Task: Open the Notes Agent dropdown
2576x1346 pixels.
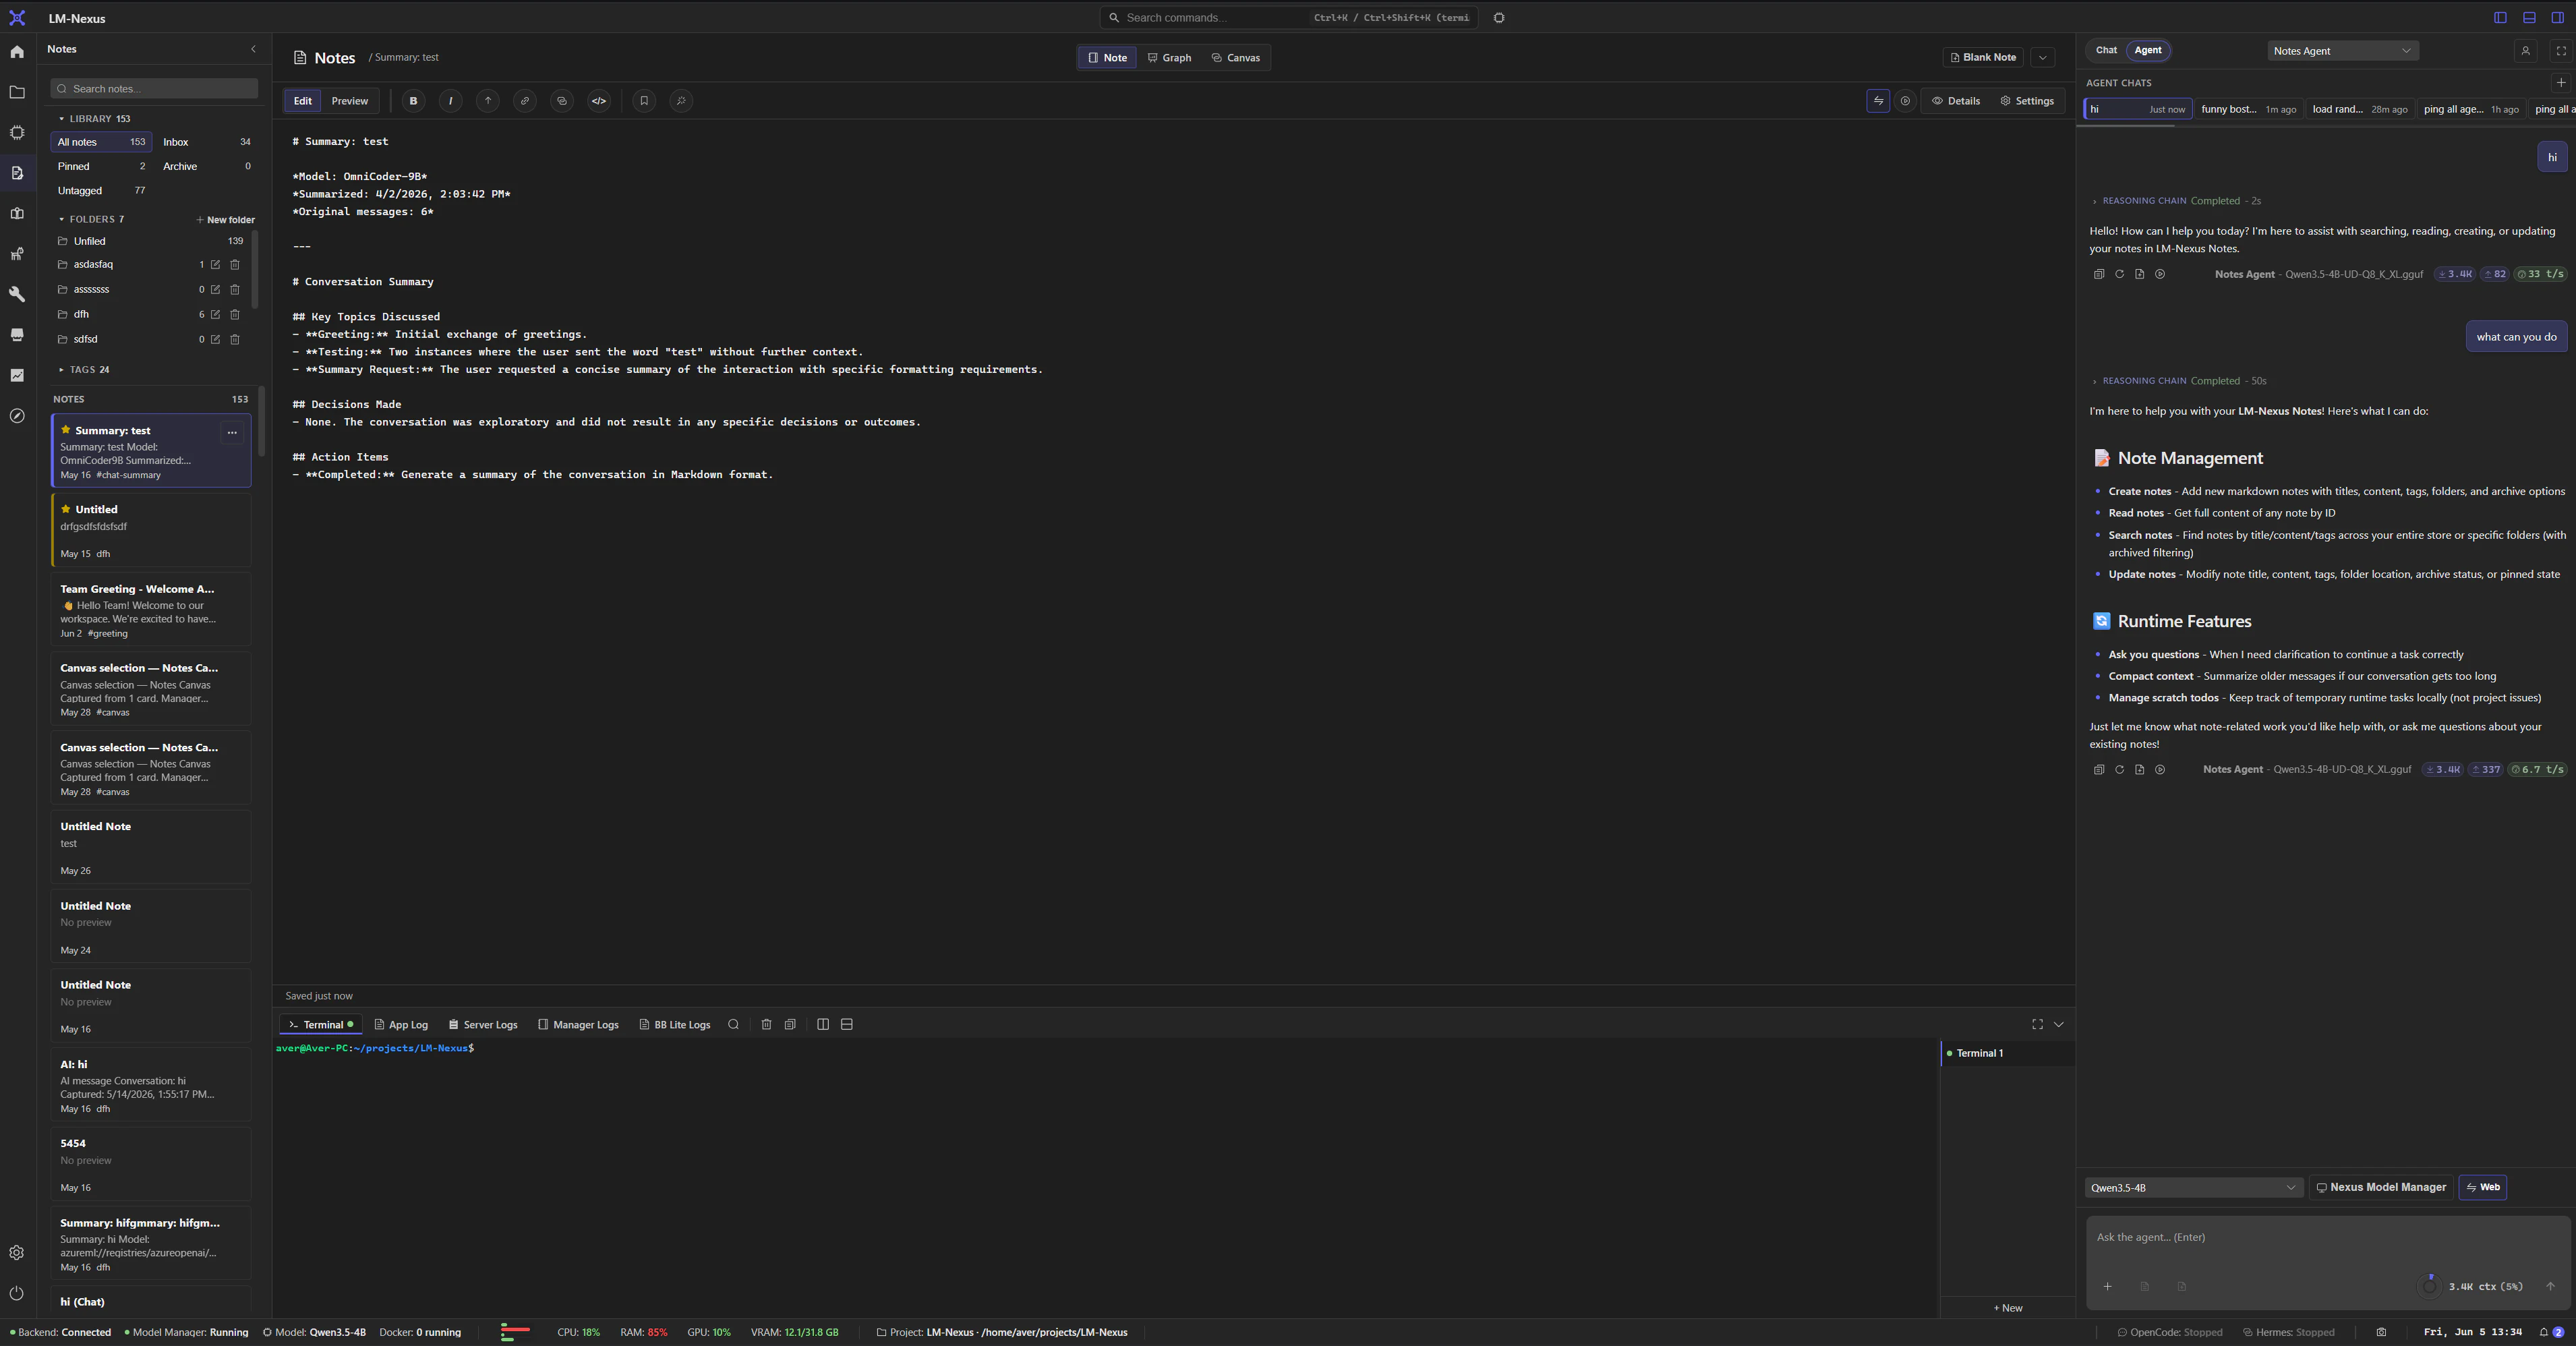Action: click(x=2342, y=51)
